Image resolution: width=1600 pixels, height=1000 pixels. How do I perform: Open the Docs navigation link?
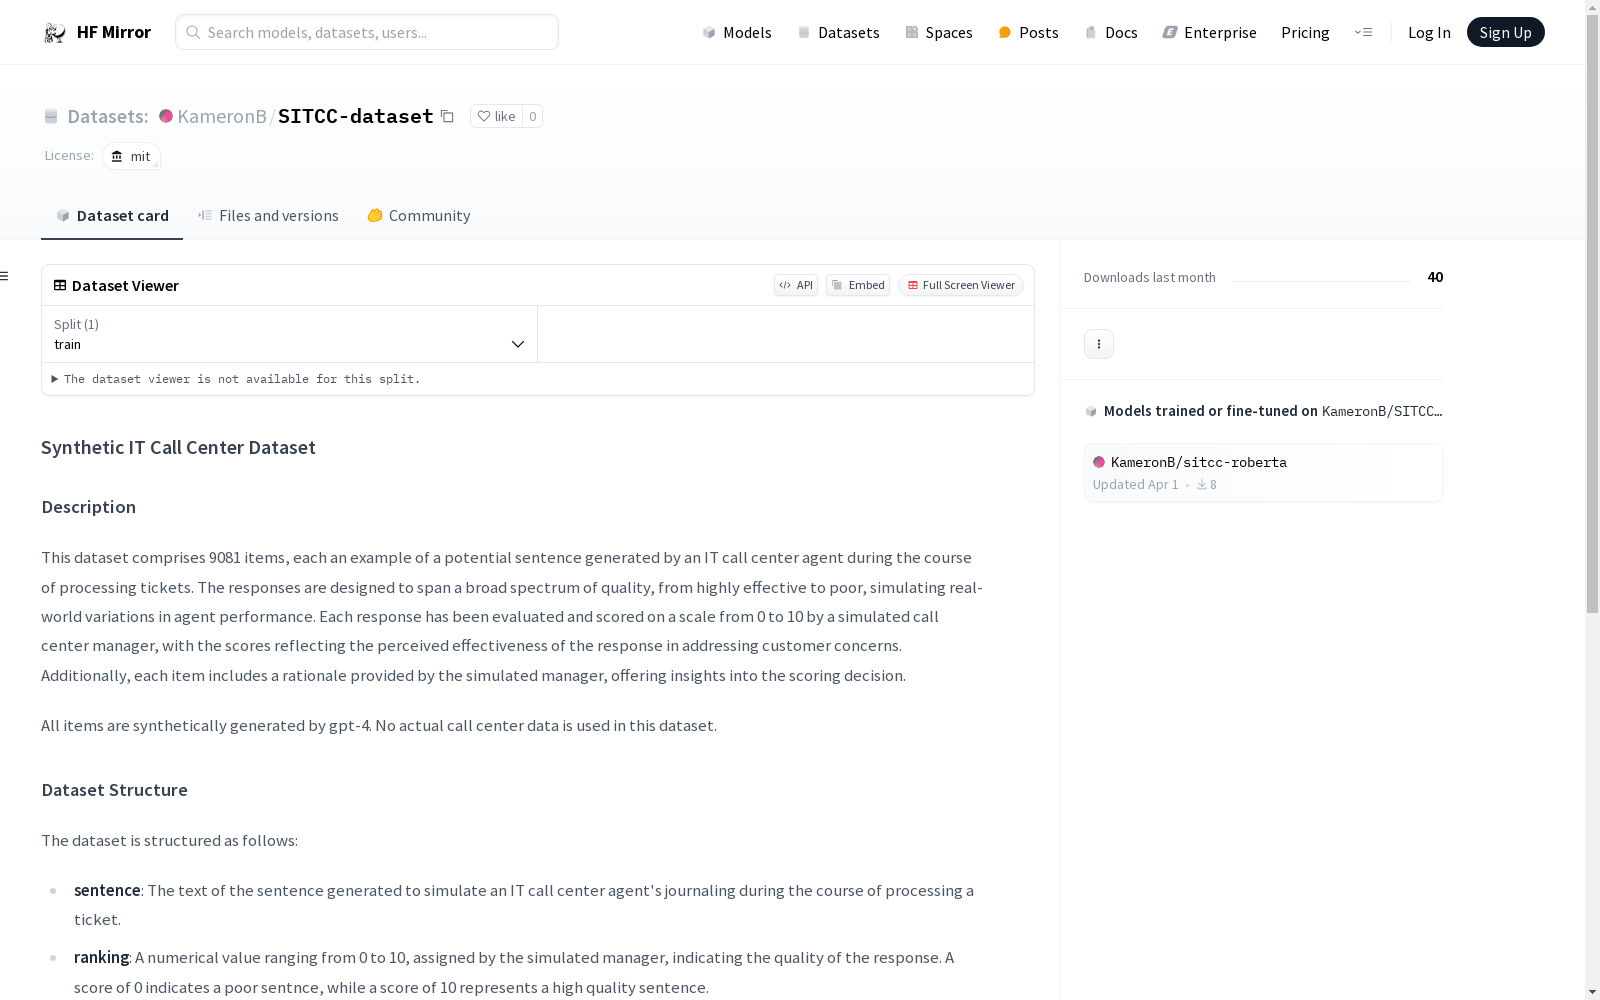tap(1111, 33)
